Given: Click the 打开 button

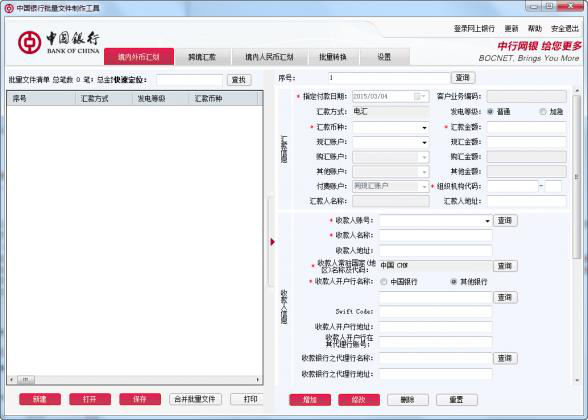Looking at the screenshot, I should [x=90, y=399].
